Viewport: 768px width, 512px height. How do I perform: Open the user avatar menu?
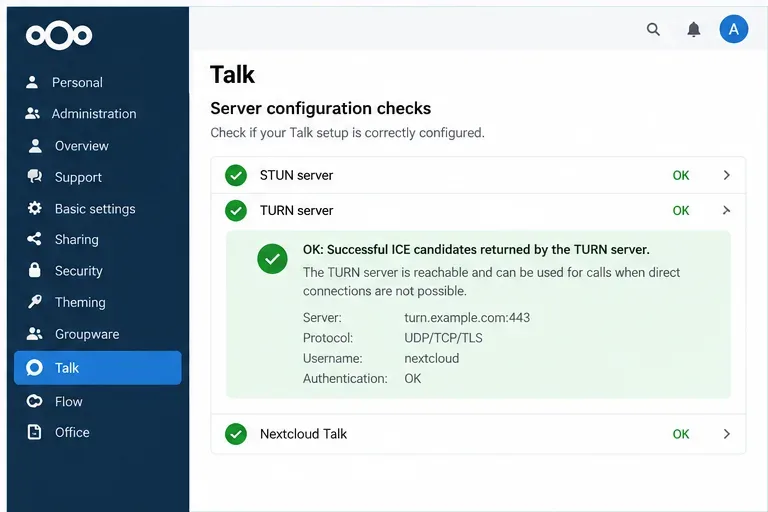coord(733,29)
